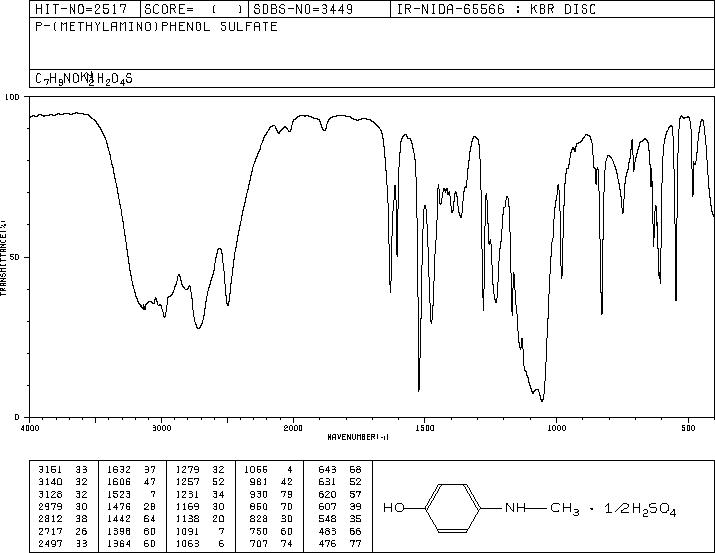
Task: Select the 1398 peak entry in the table
Action: [x=131, y=532]
